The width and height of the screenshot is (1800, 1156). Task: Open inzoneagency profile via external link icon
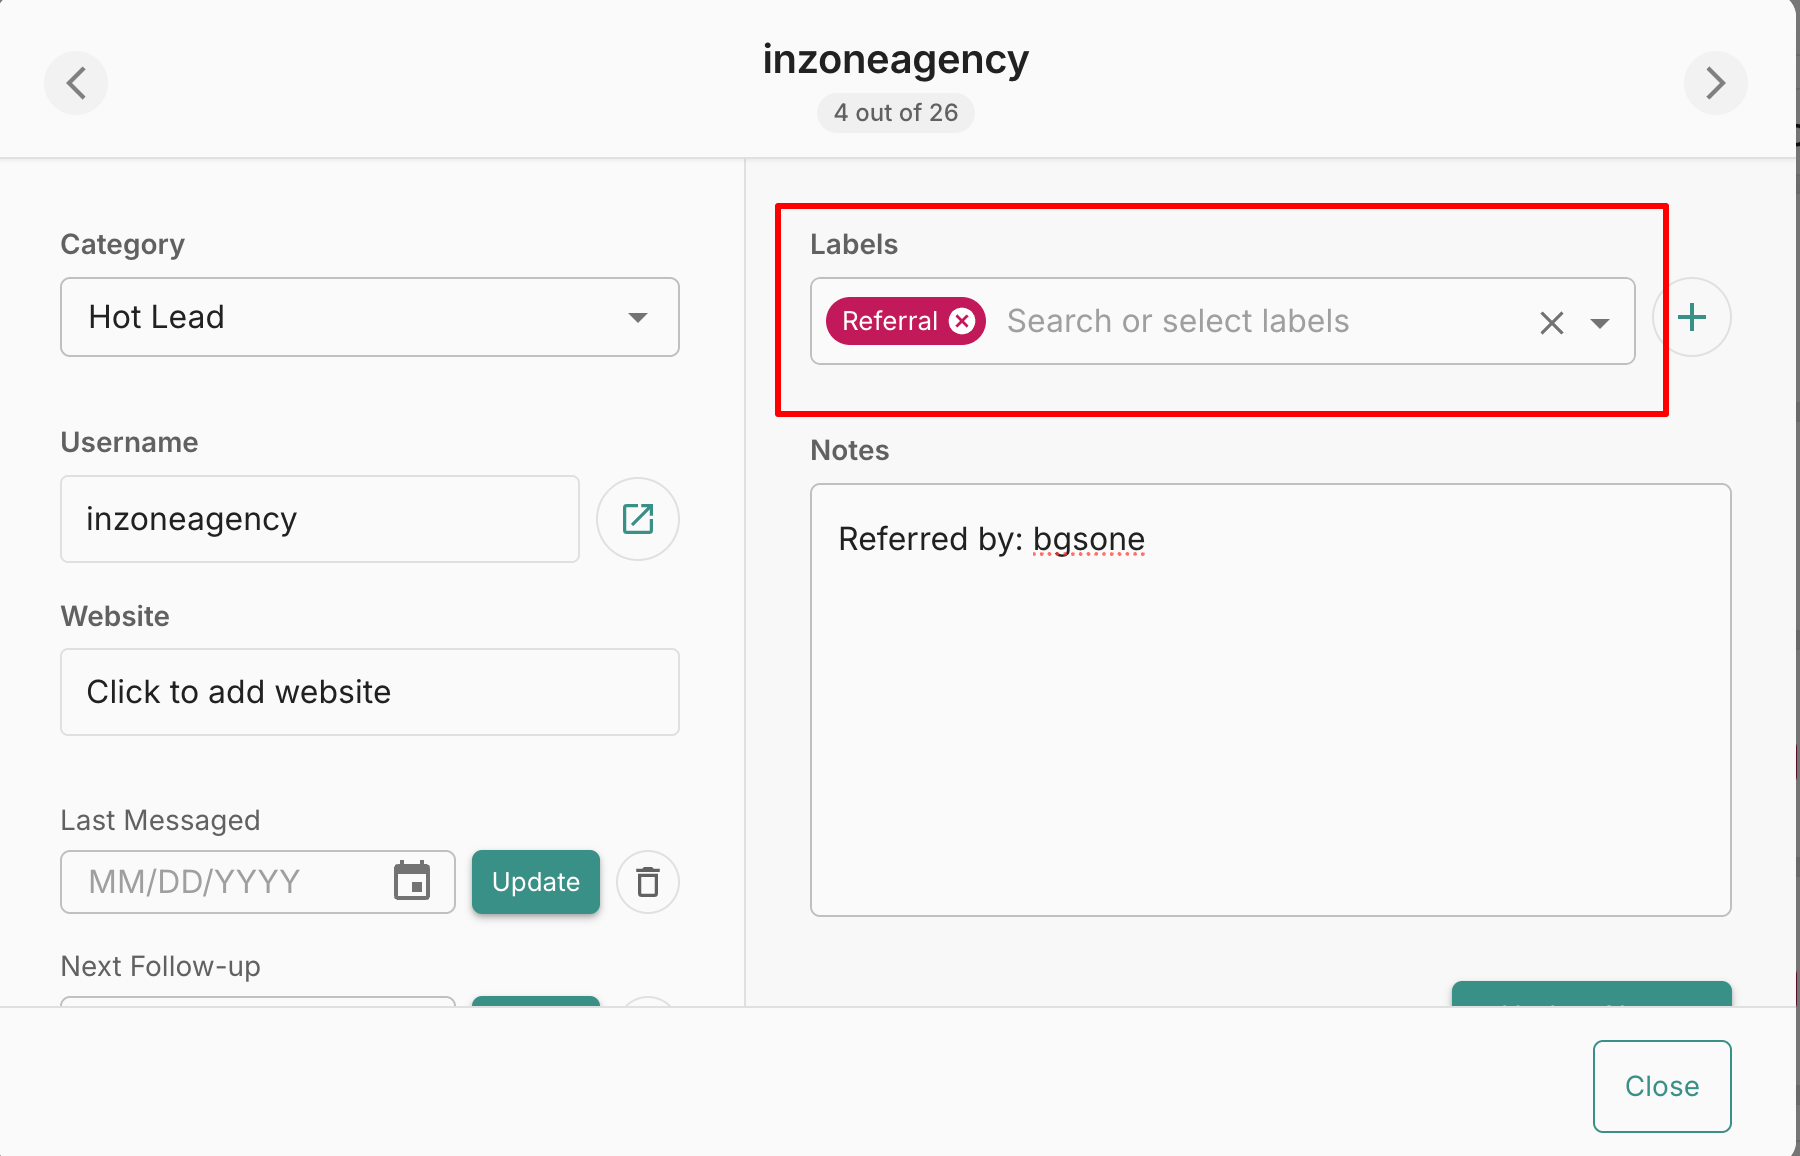[638, 519]
